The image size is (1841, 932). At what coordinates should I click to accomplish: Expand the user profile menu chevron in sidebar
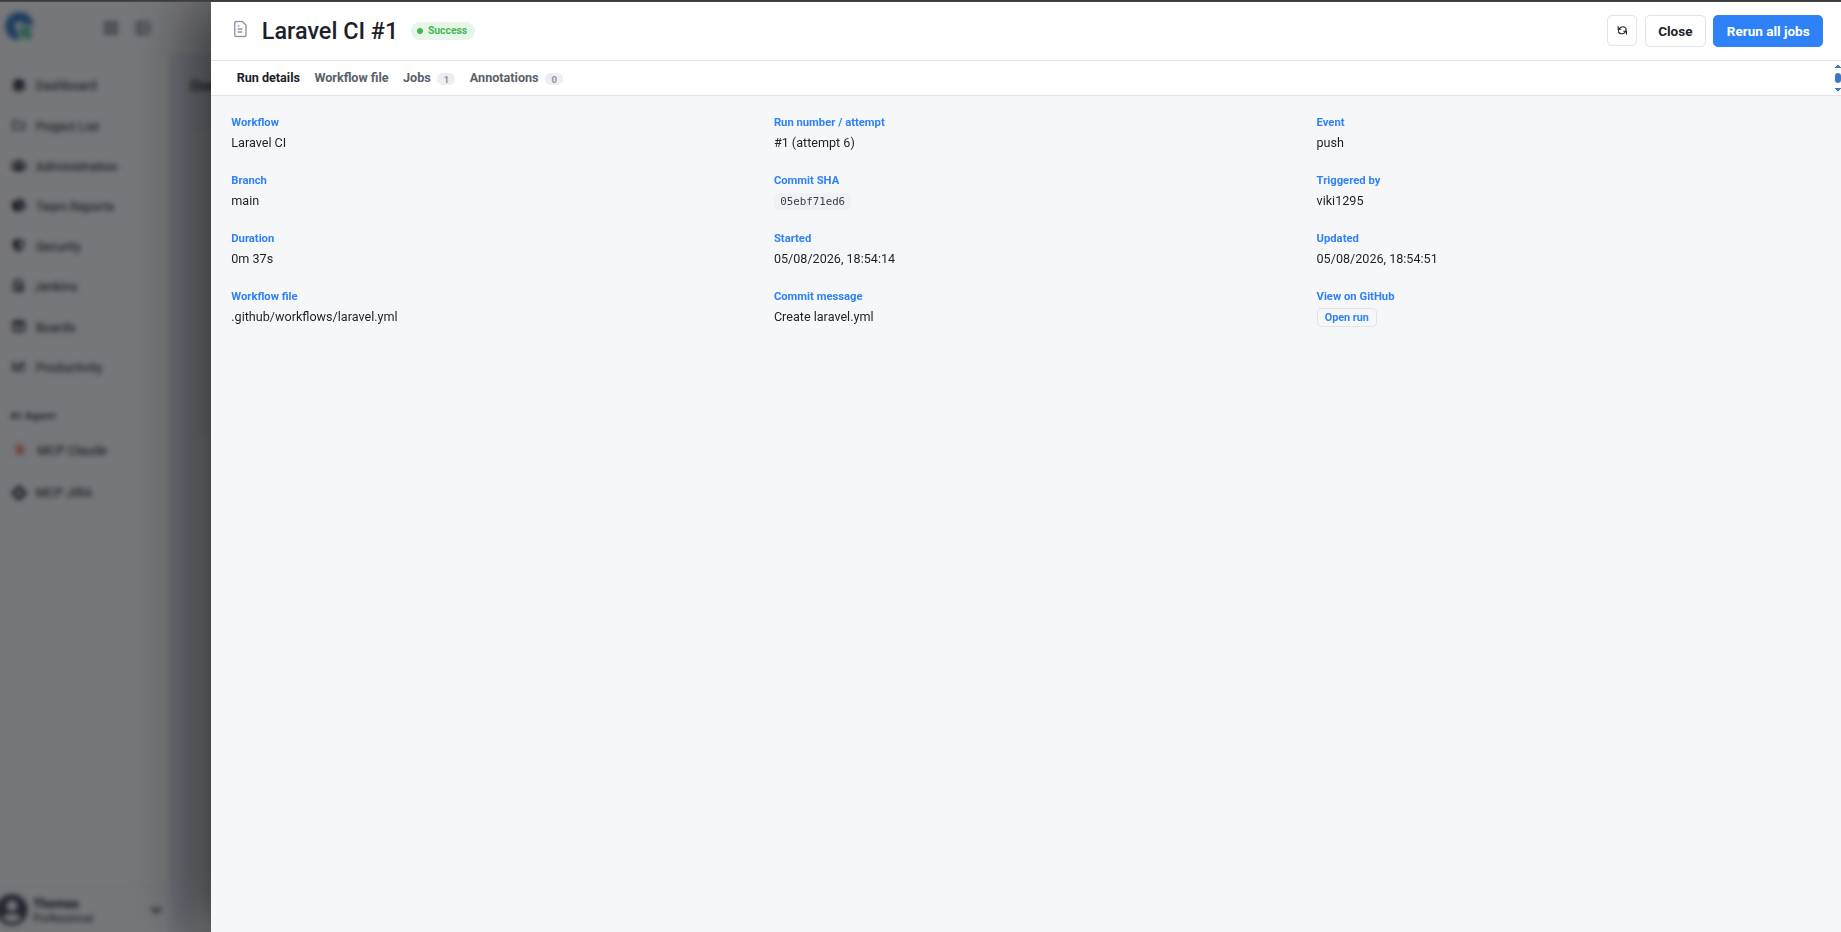pos(156,910)
